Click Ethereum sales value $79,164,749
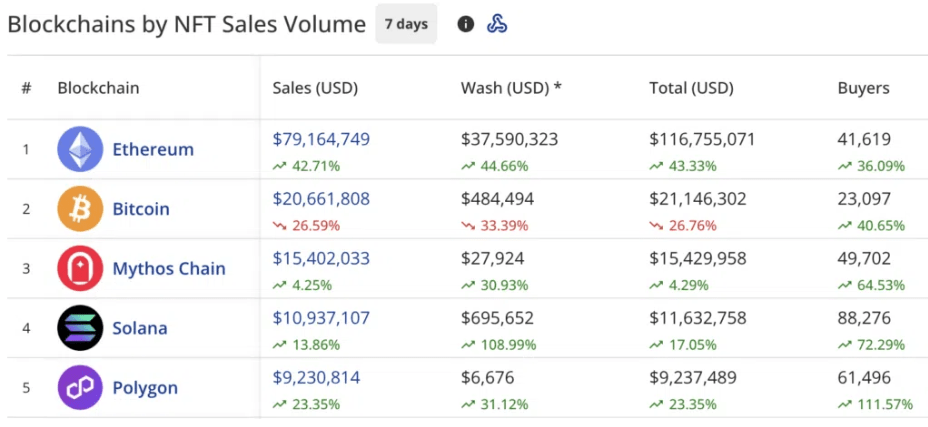 tap(321, 139)
